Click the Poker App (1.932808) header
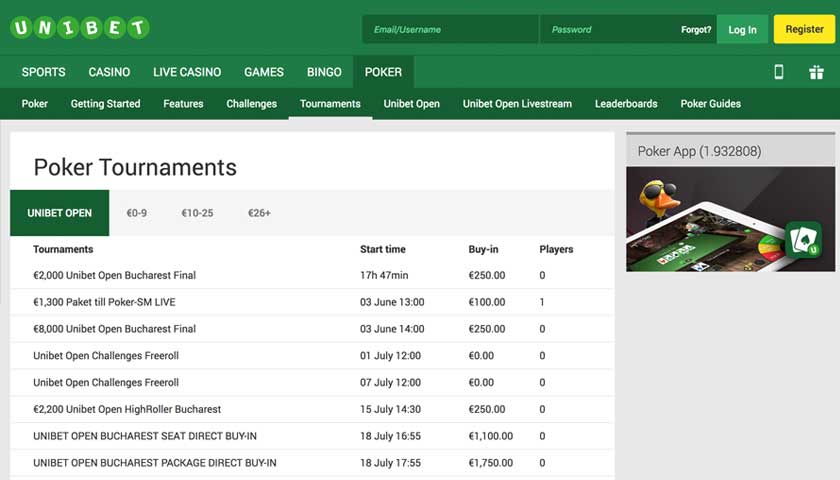 click(699, 151)
